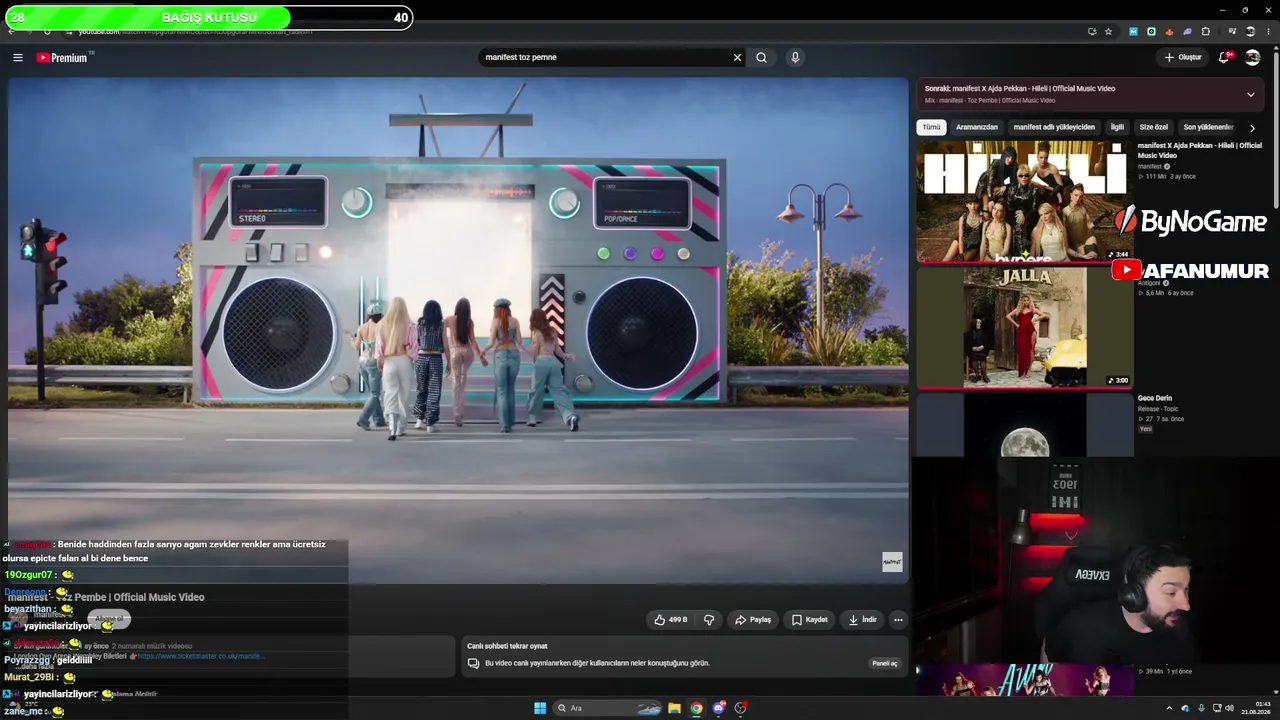Save the video with Kaydet
Screen dimensions: 1280x720
tap(809, 620)
